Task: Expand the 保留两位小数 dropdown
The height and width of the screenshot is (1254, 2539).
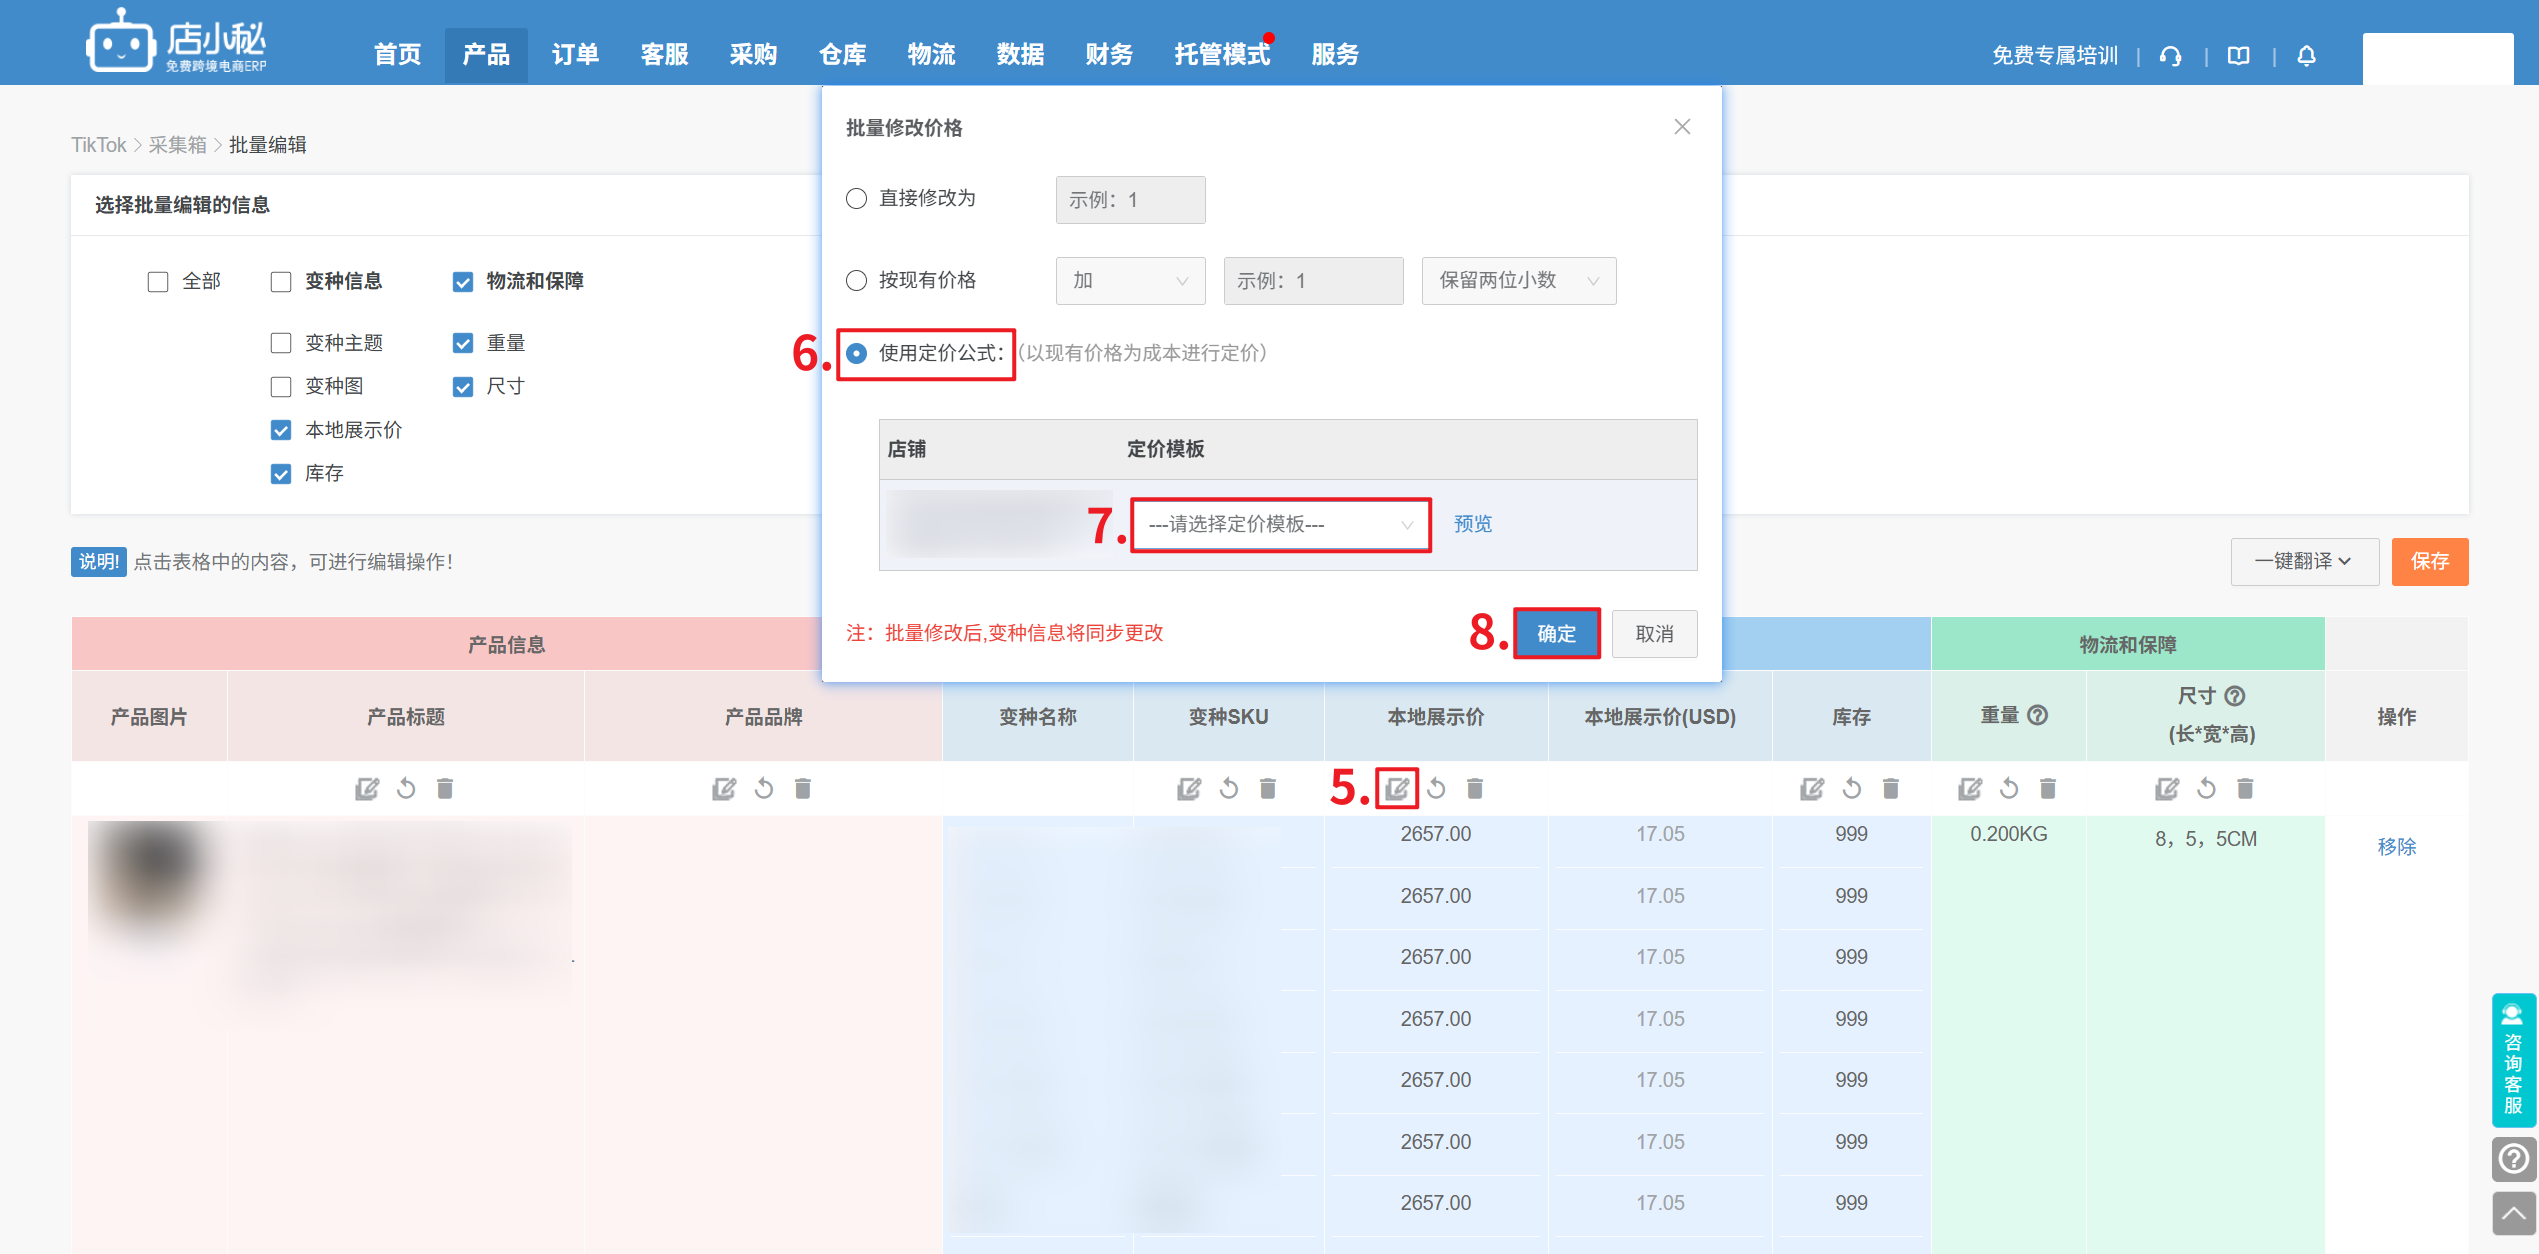Action: click(1518, 281)
